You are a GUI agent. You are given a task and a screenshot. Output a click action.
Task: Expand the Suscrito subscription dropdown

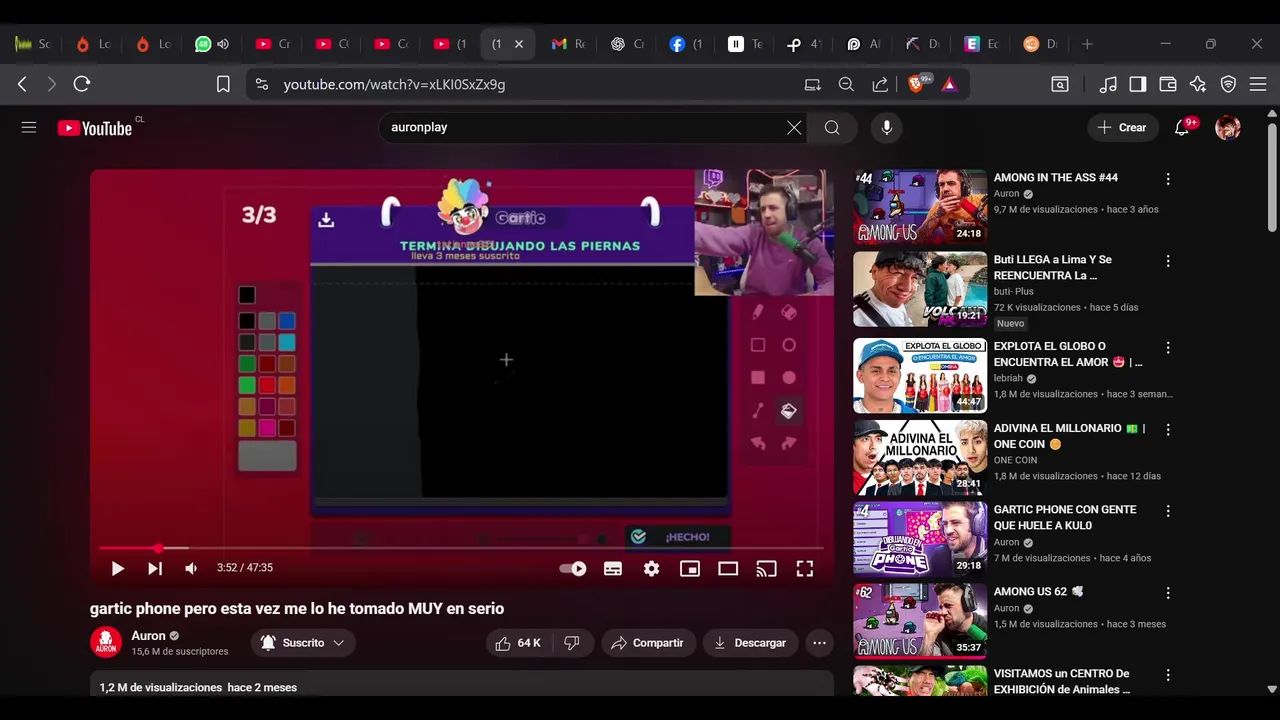303,643
